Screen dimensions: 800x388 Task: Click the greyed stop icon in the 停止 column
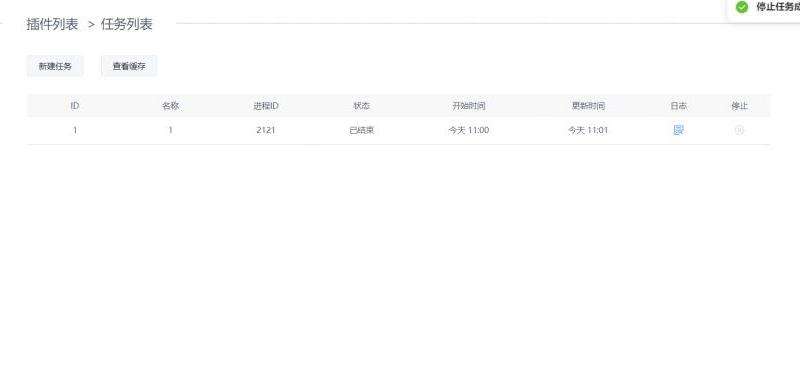point(739,130)
